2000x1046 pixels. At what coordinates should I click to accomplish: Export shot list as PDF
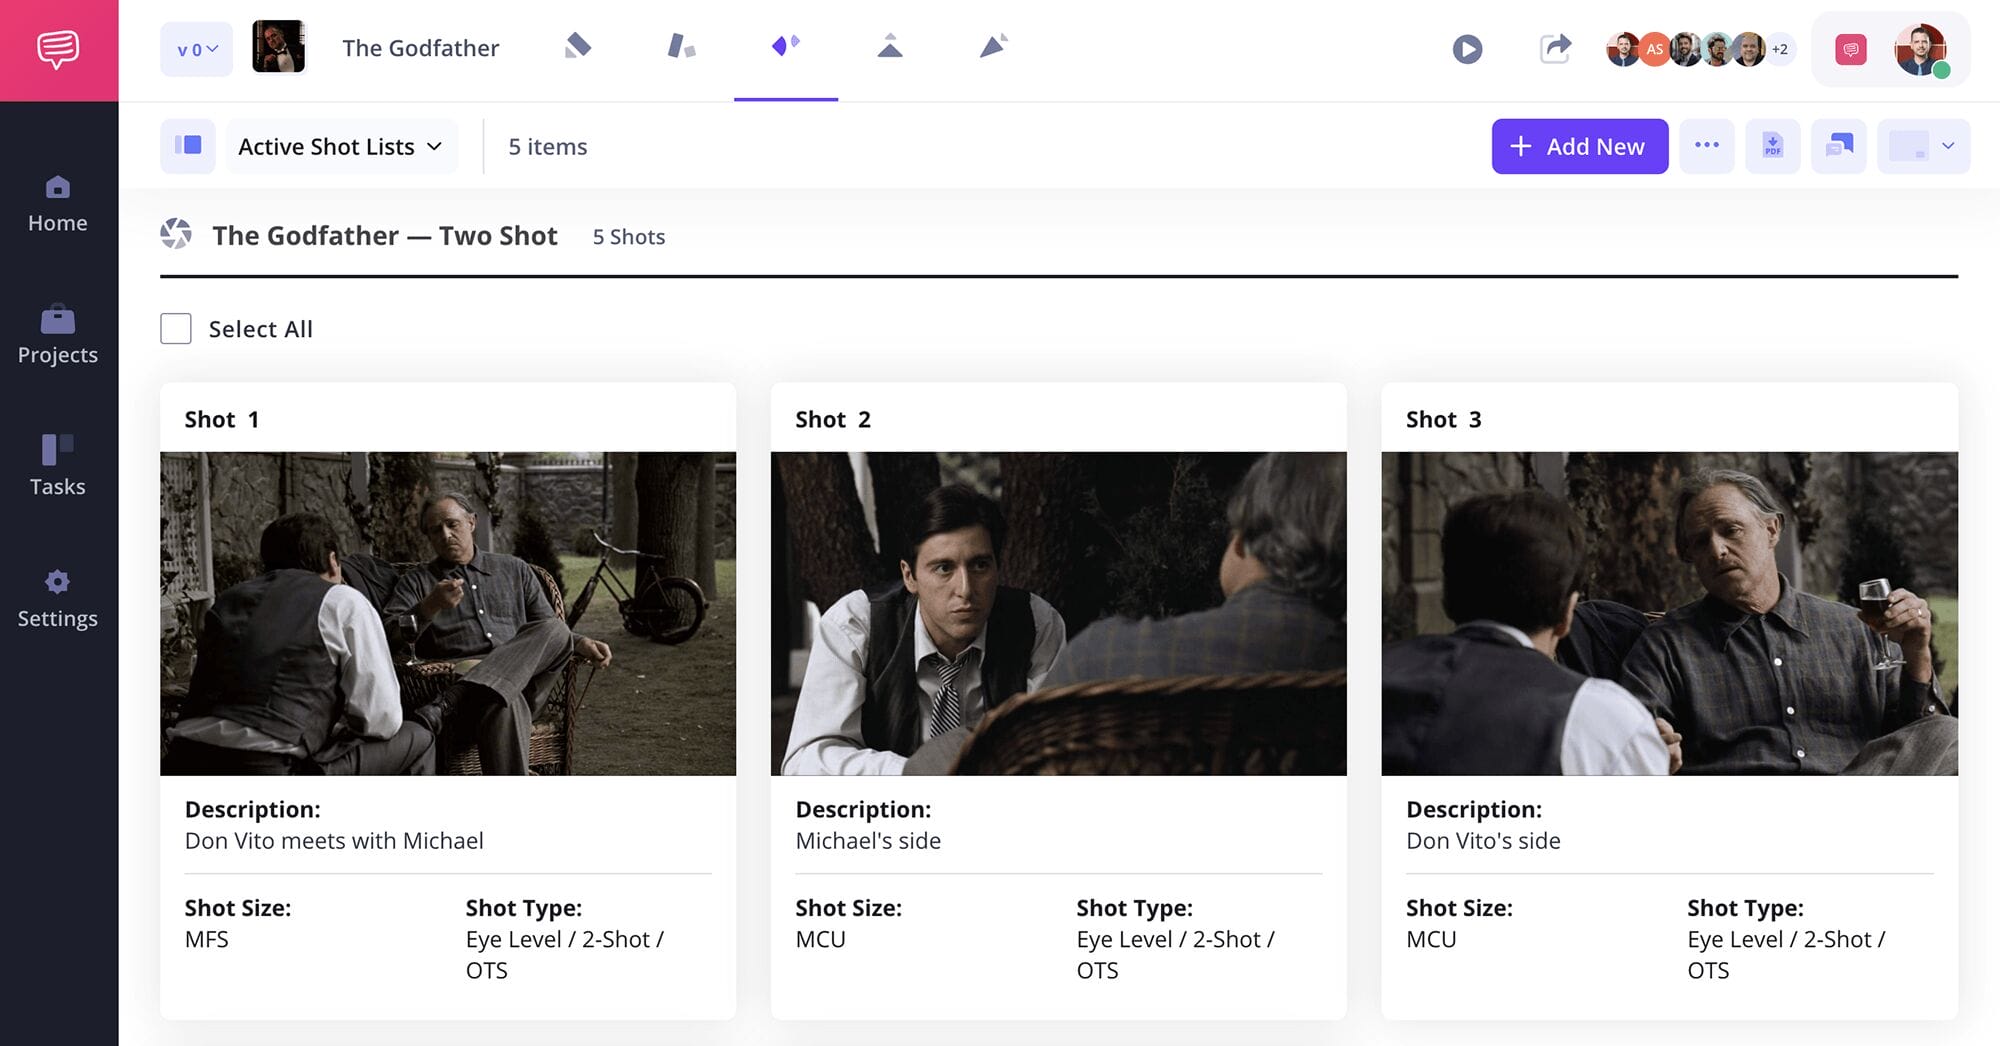(1773, 146)
